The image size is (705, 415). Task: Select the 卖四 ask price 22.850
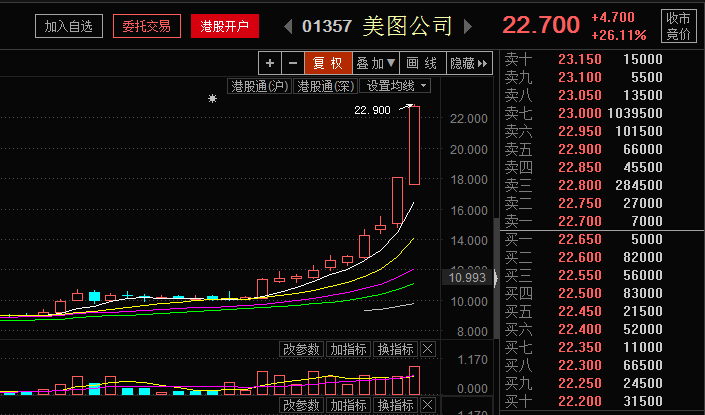tap(580, 167)
